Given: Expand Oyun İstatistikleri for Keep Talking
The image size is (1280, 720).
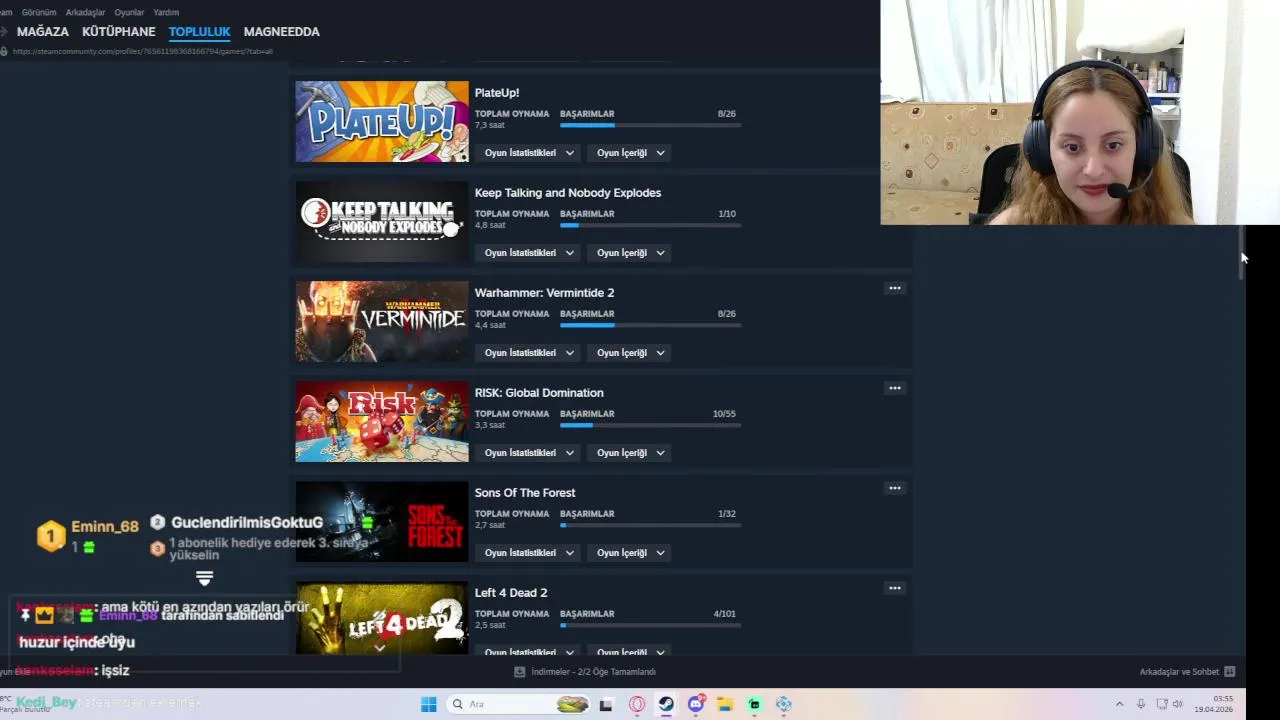Looking at the screenshot, I should click(x=529, y=253).
